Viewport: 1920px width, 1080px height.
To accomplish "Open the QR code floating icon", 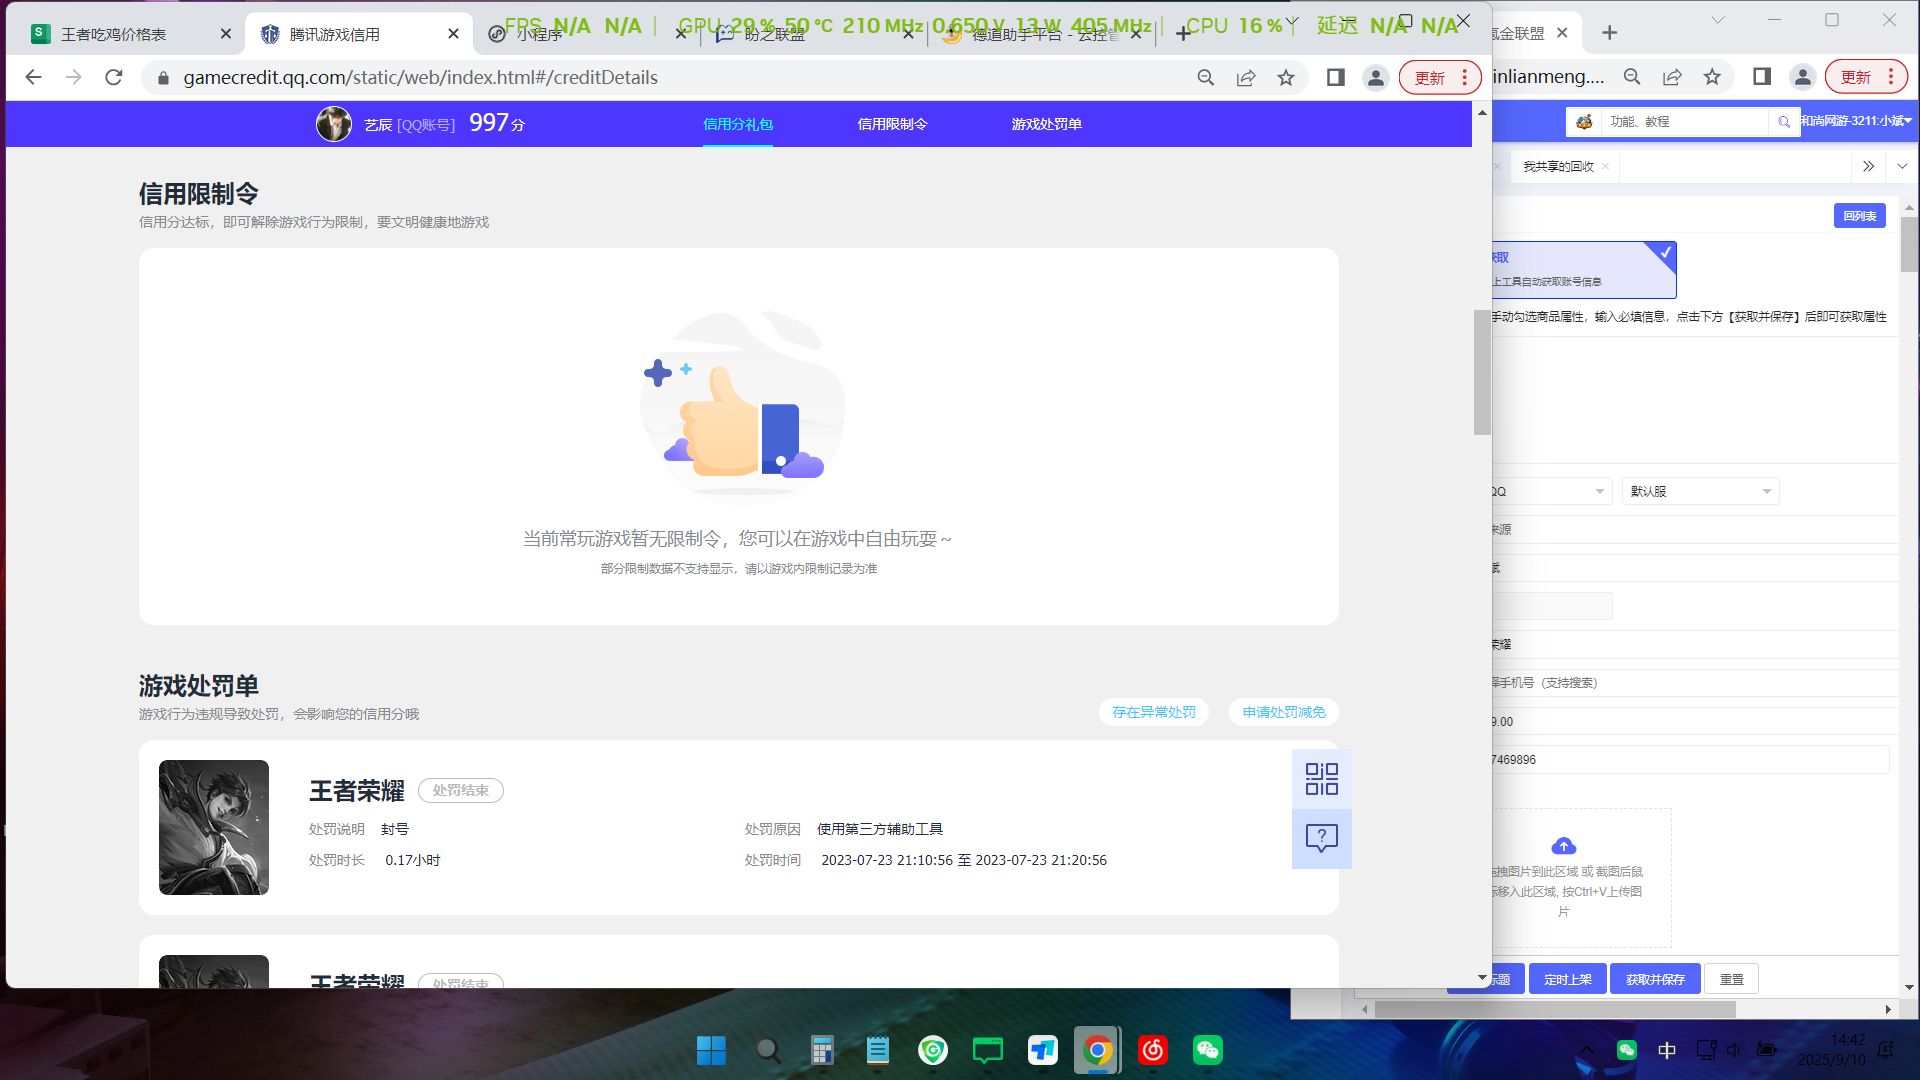I will pos(1322,779).
